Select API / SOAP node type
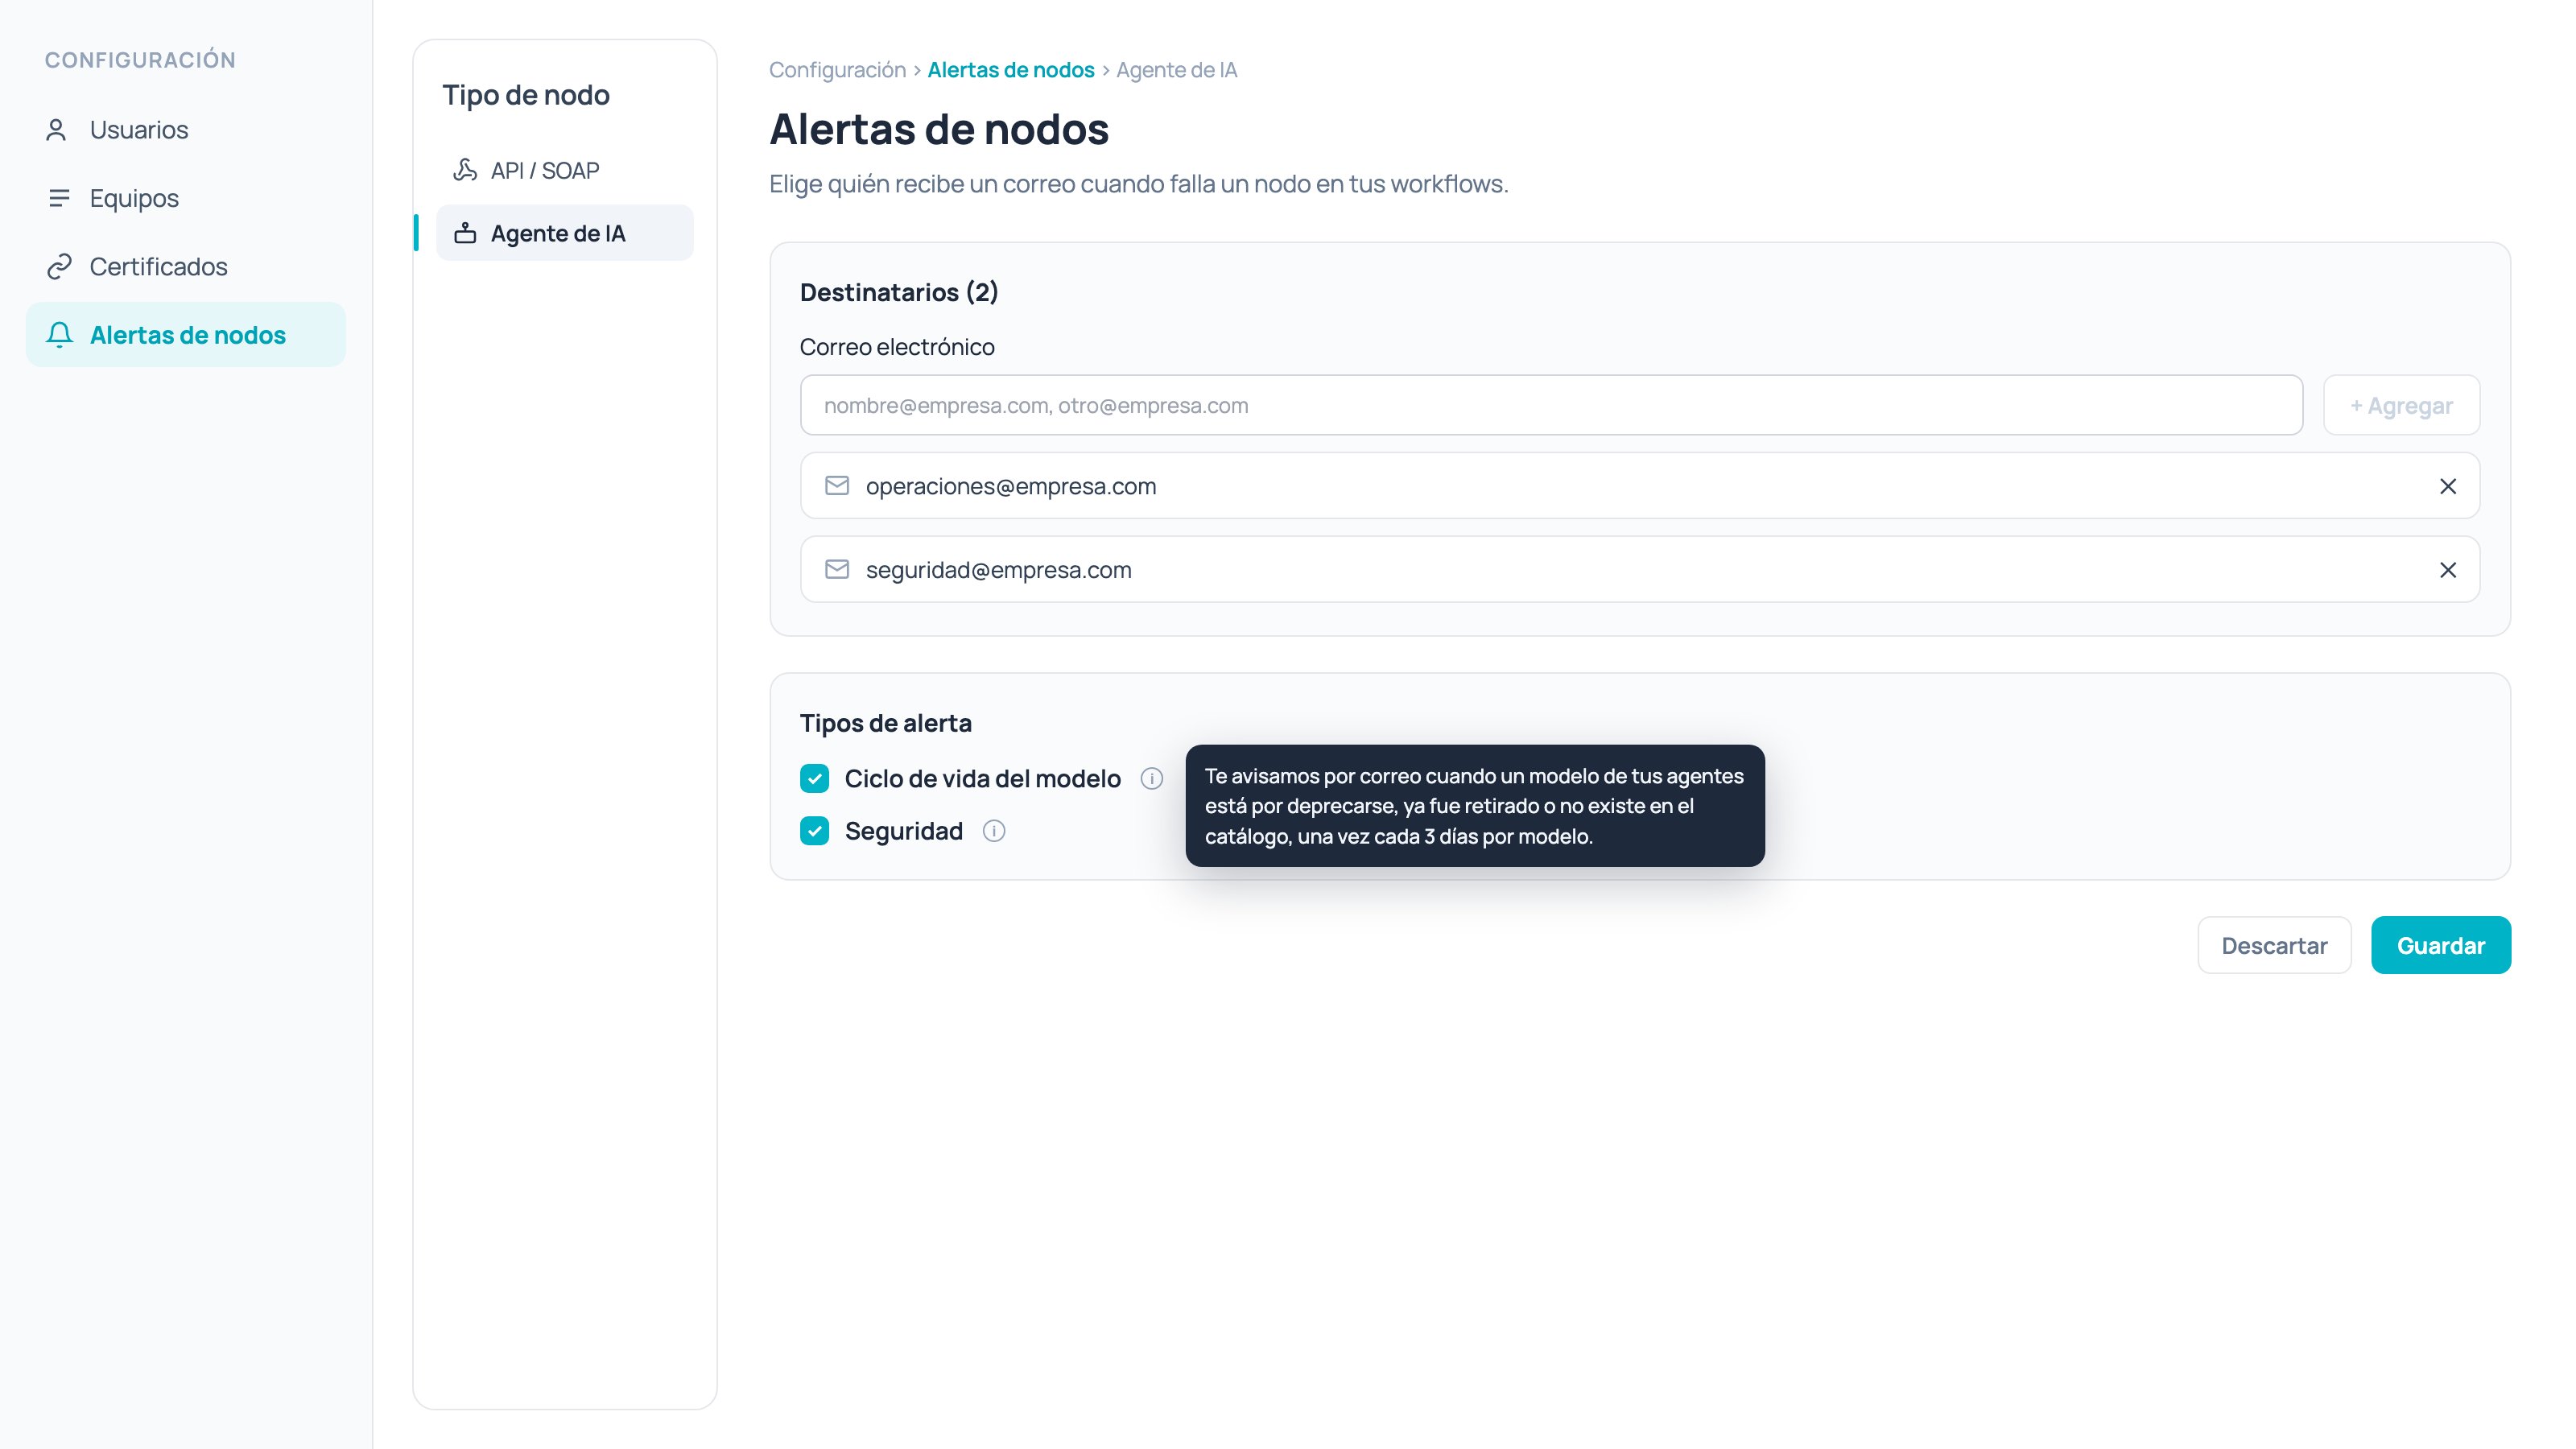2576x1449 pixels. [x=564, y=171]
